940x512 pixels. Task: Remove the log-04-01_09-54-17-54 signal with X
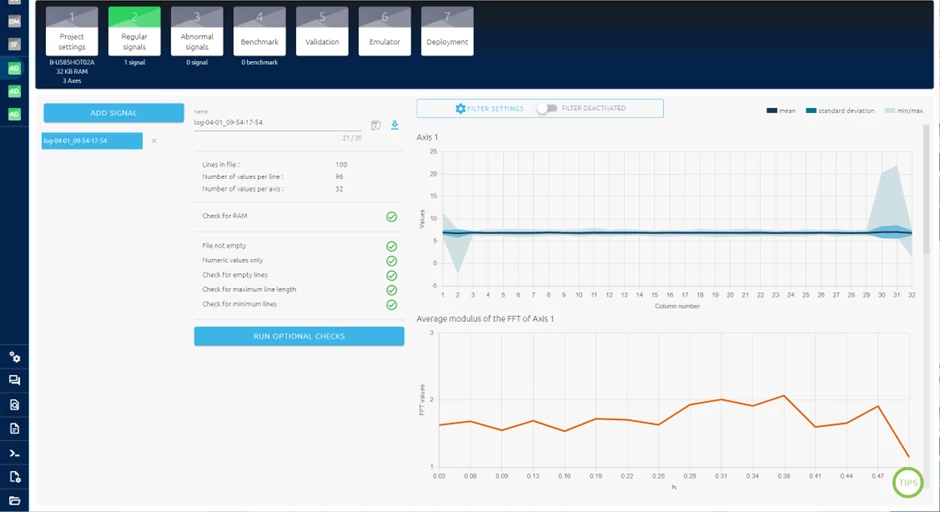pyautogui.click(x=154, y=141)
